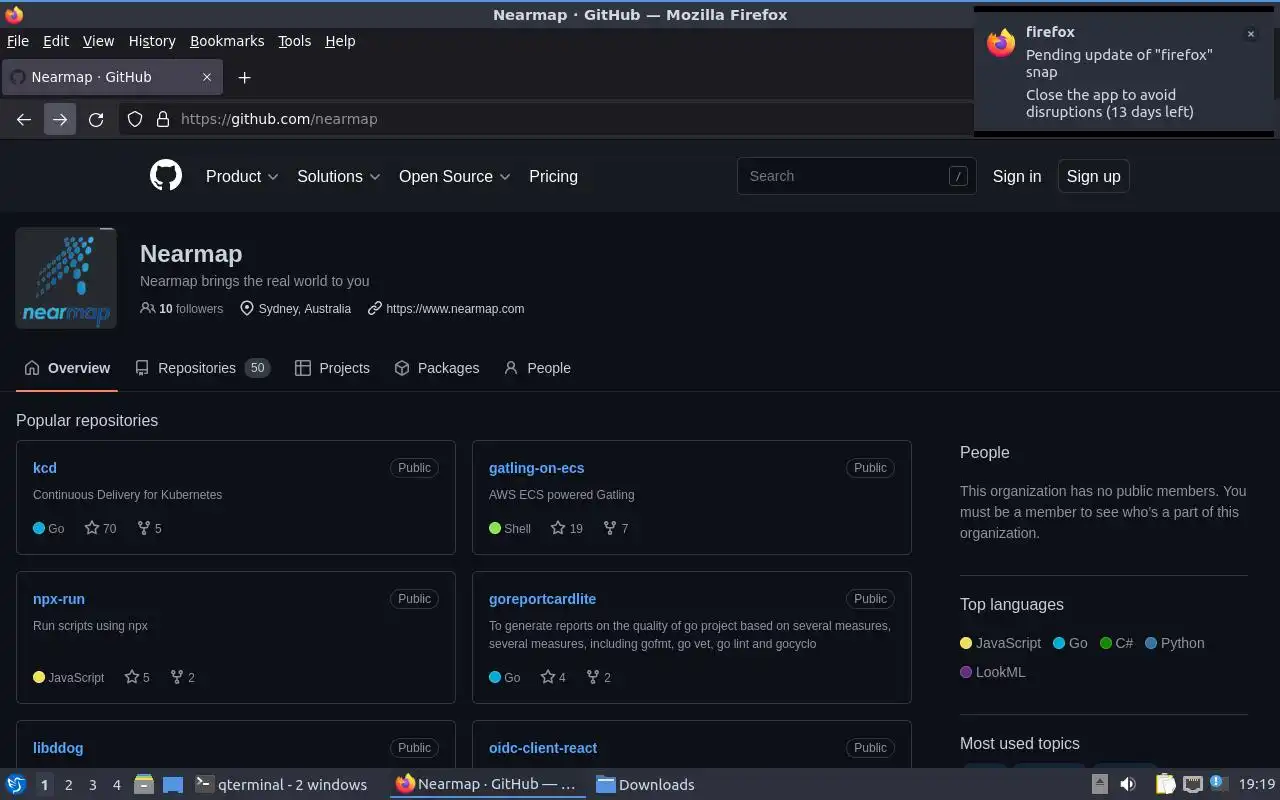Open the npx-run repository link
The width and height of the screenshot is (1280, 800).
click(x=59, y=599)
